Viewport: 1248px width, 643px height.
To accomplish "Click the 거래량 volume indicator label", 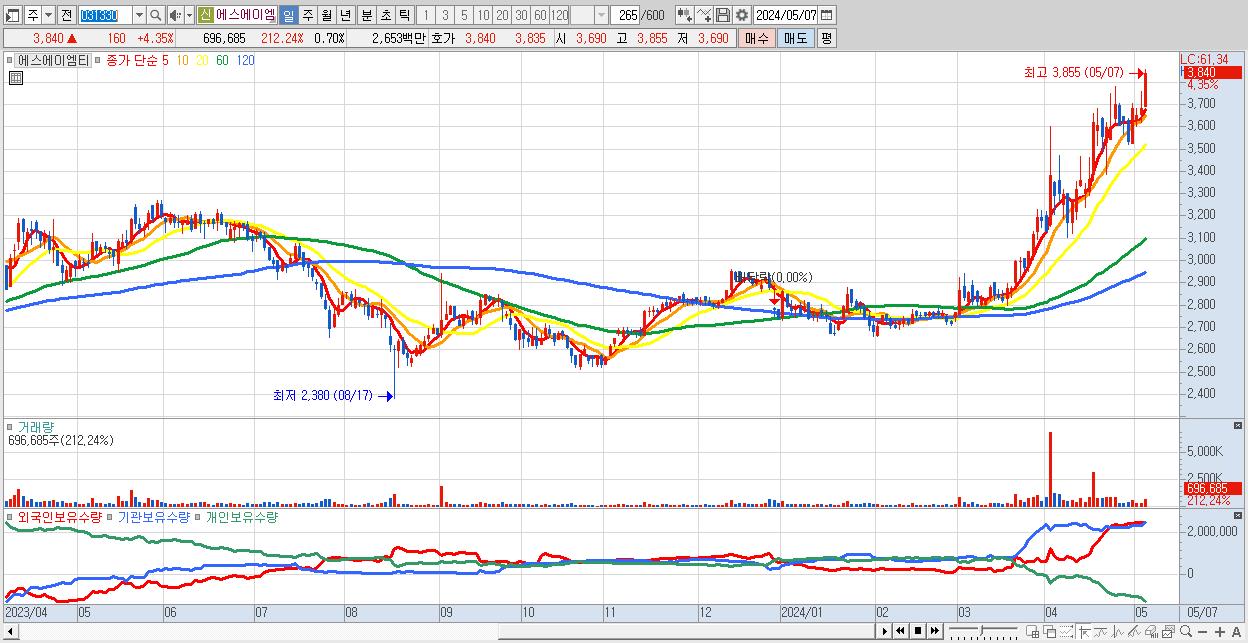I will coord(36,427).
